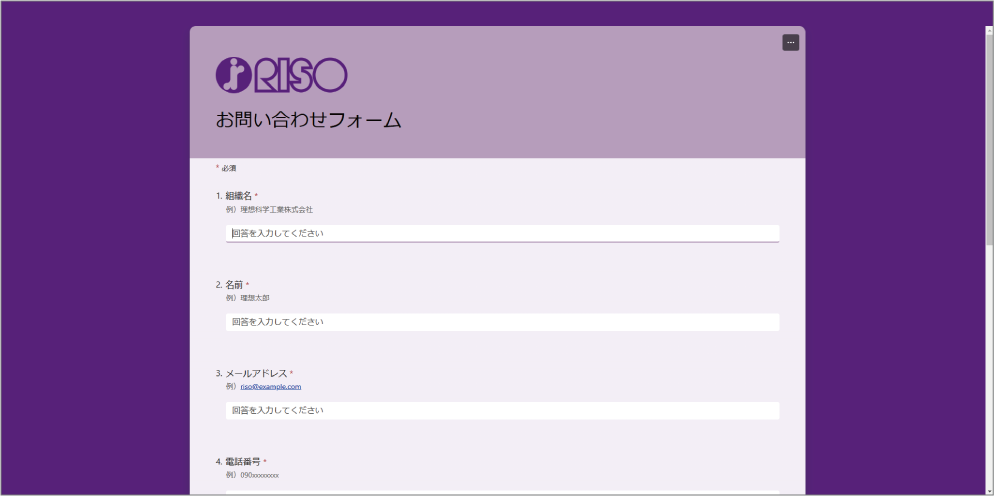Viewport: 994px width, 496px height.
Task: Click the 理想太郎 example name text
Action: (254, 298)
